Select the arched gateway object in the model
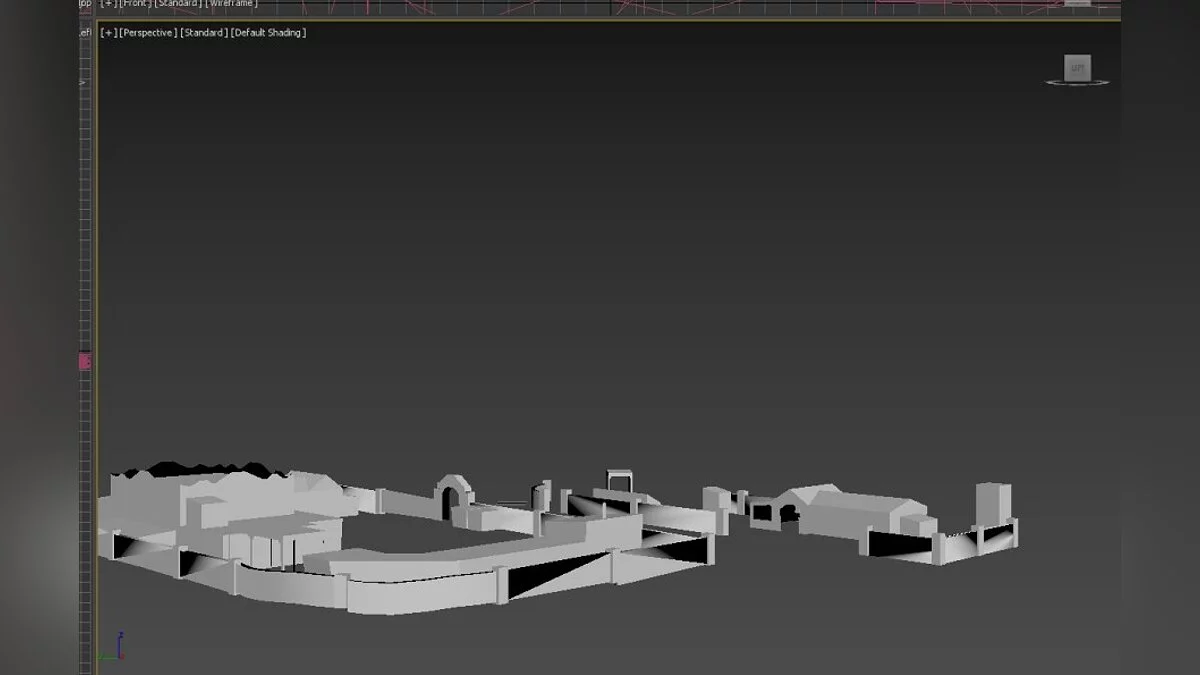 [452, 494]
